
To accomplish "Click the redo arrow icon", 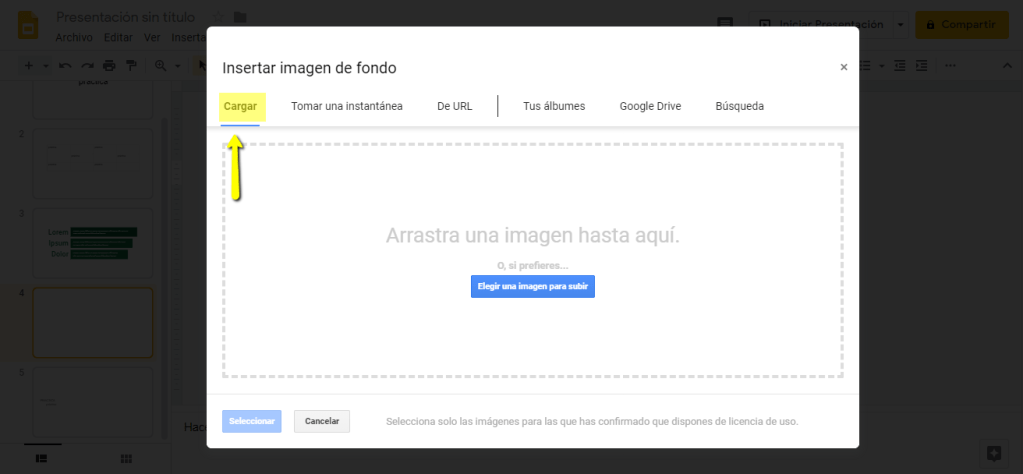I will [x=87, y=66].
